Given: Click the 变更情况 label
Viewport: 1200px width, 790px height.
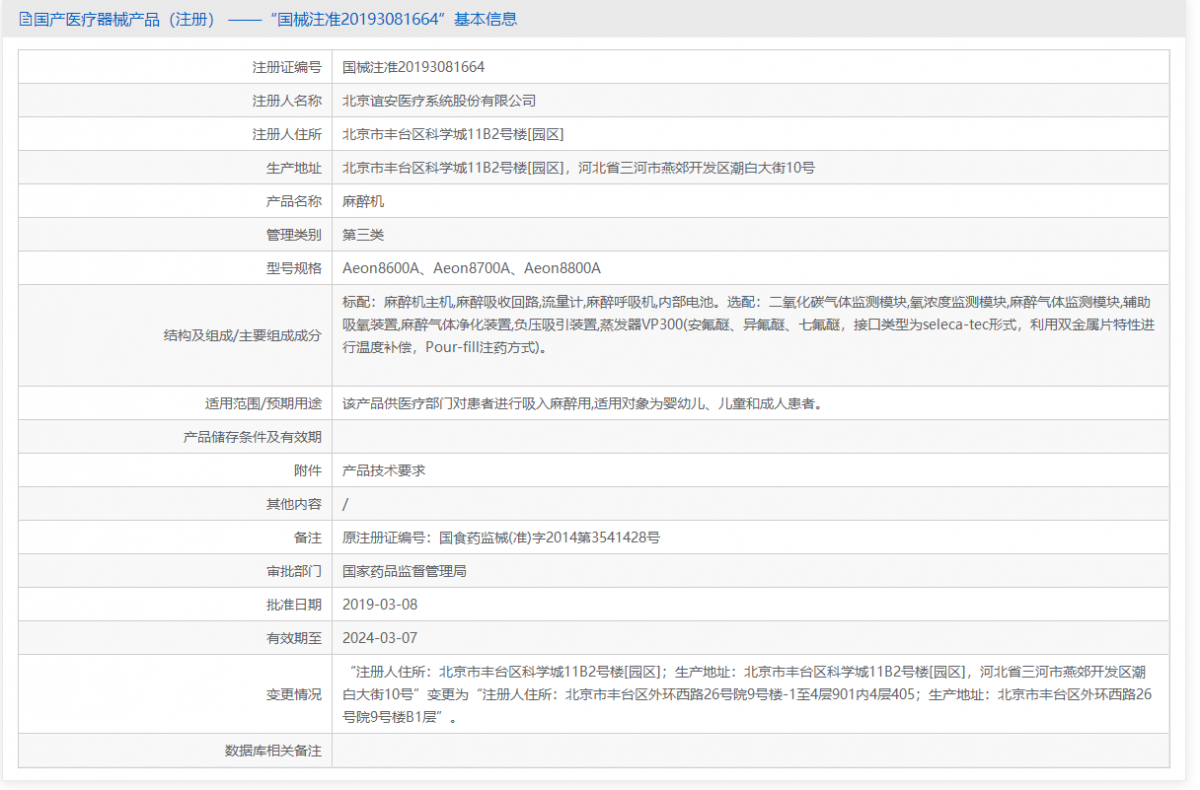Looking at the screenshot, I should point(294,694).
